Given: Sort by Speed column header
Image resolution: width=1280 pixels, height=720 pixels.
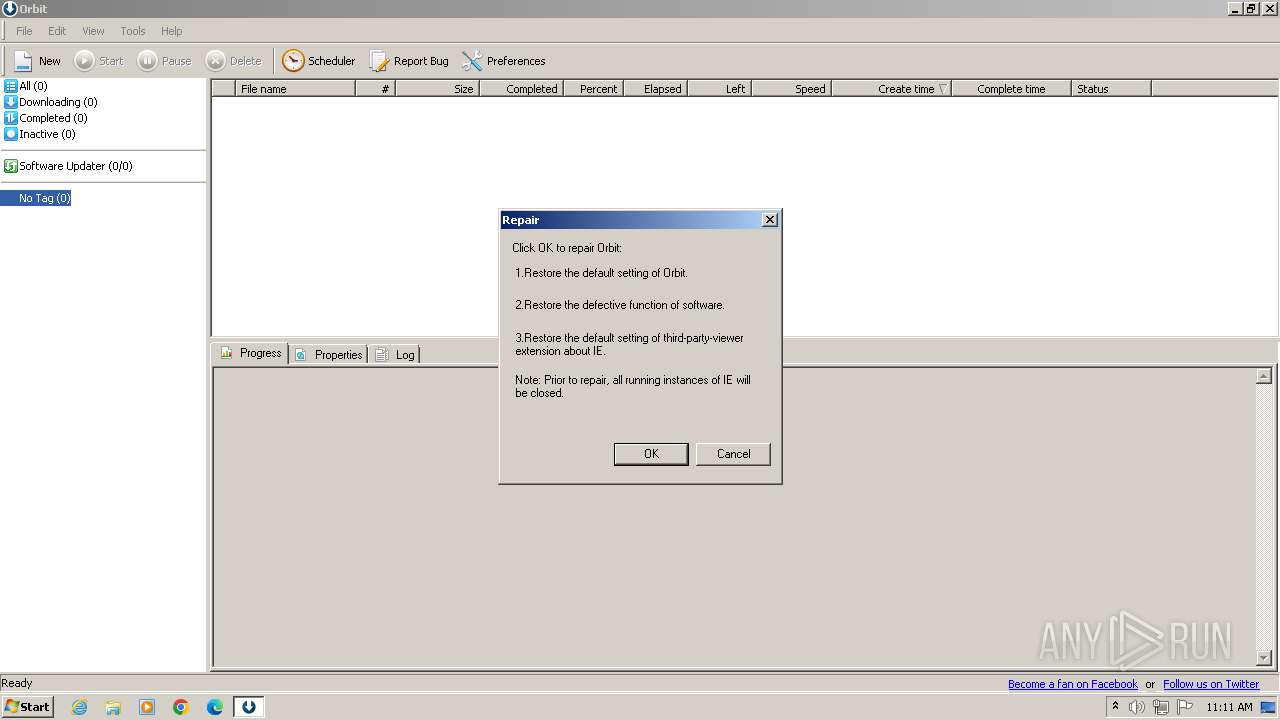Looking at the screenshot, I should point(792,89).
